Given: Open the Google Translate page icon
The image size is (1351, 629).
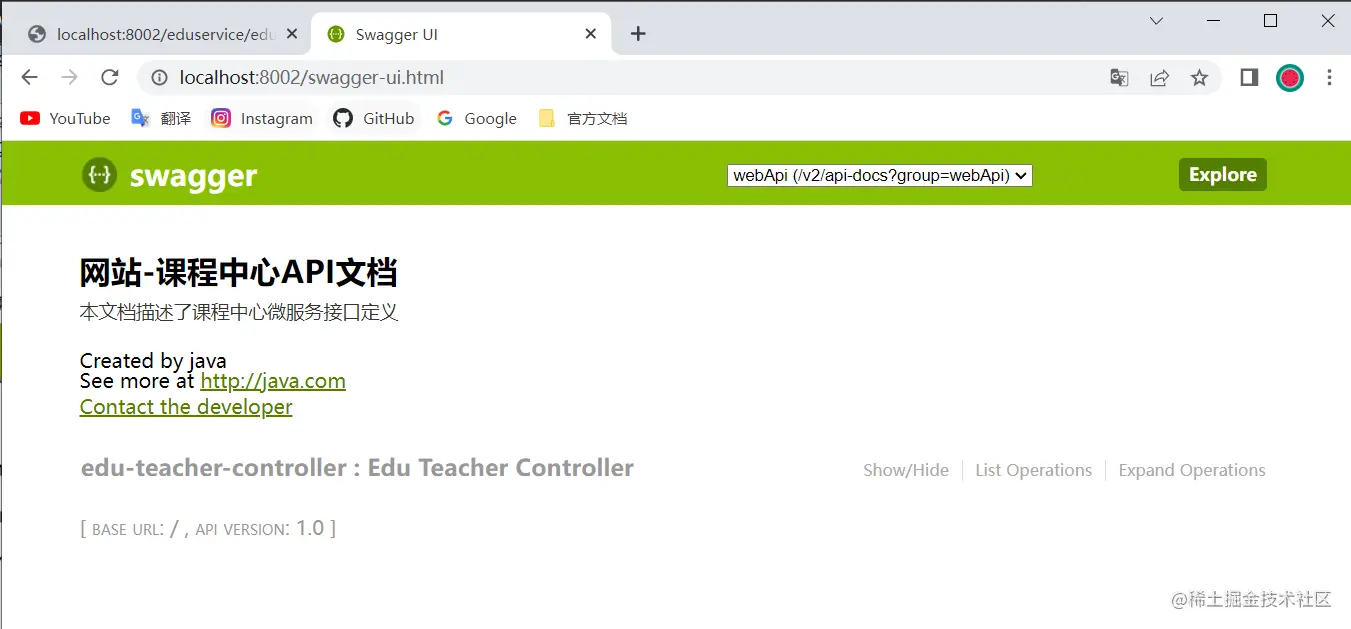Looking at the screenshot, I should point(1119,77).
